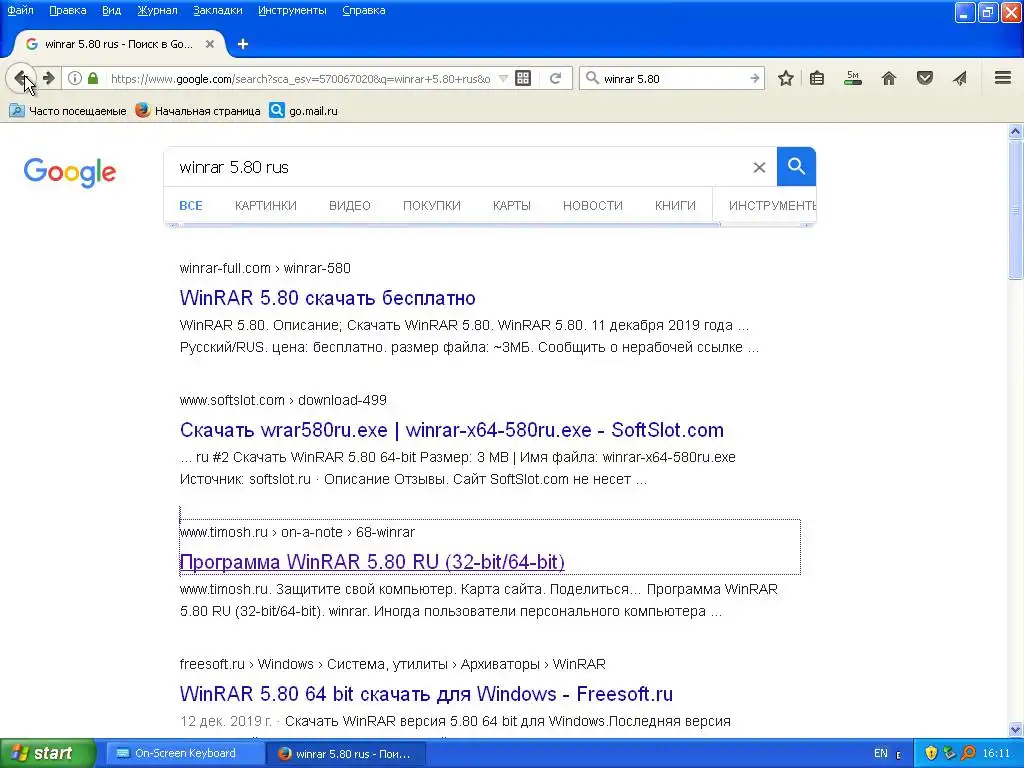Screen dimensions: 1024x768
Task: Switch to the НОВОСТИ tab
Action: click(593, 206)
